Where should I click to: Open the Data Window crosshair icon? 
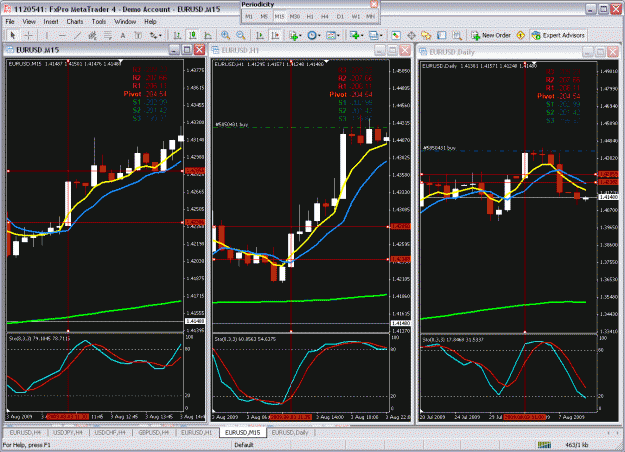click(411, 35)
